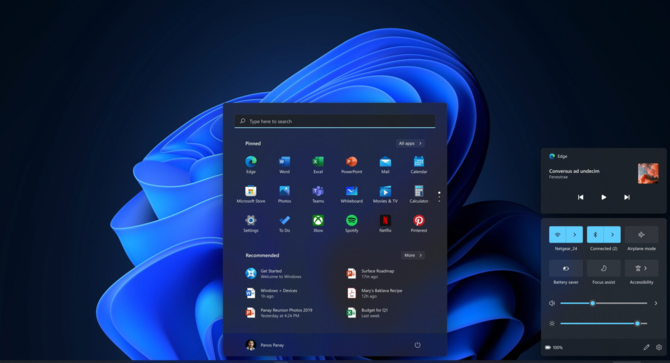Open Surface Roadmap presentation

tap(370, 274)
